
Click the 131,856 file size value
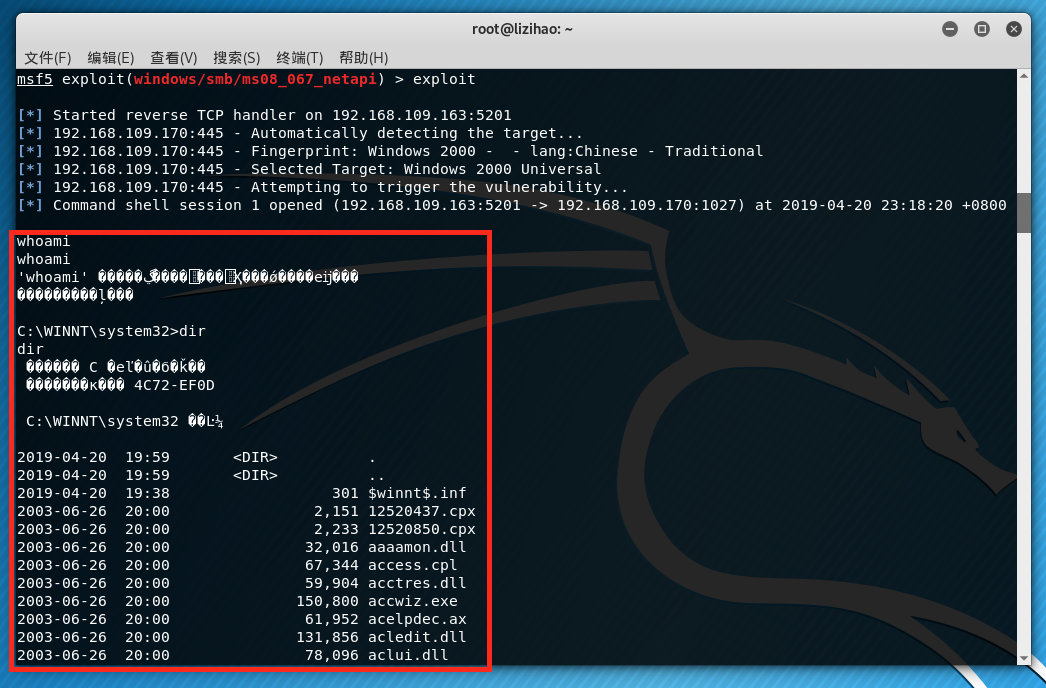tap(328, 638)
